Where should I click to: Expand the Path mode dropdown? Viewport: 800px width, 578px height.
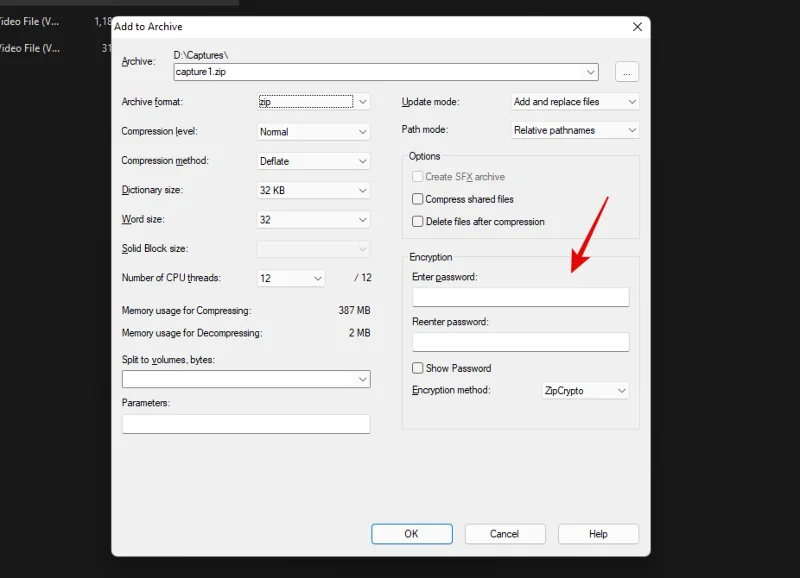[x=574, y=130]
